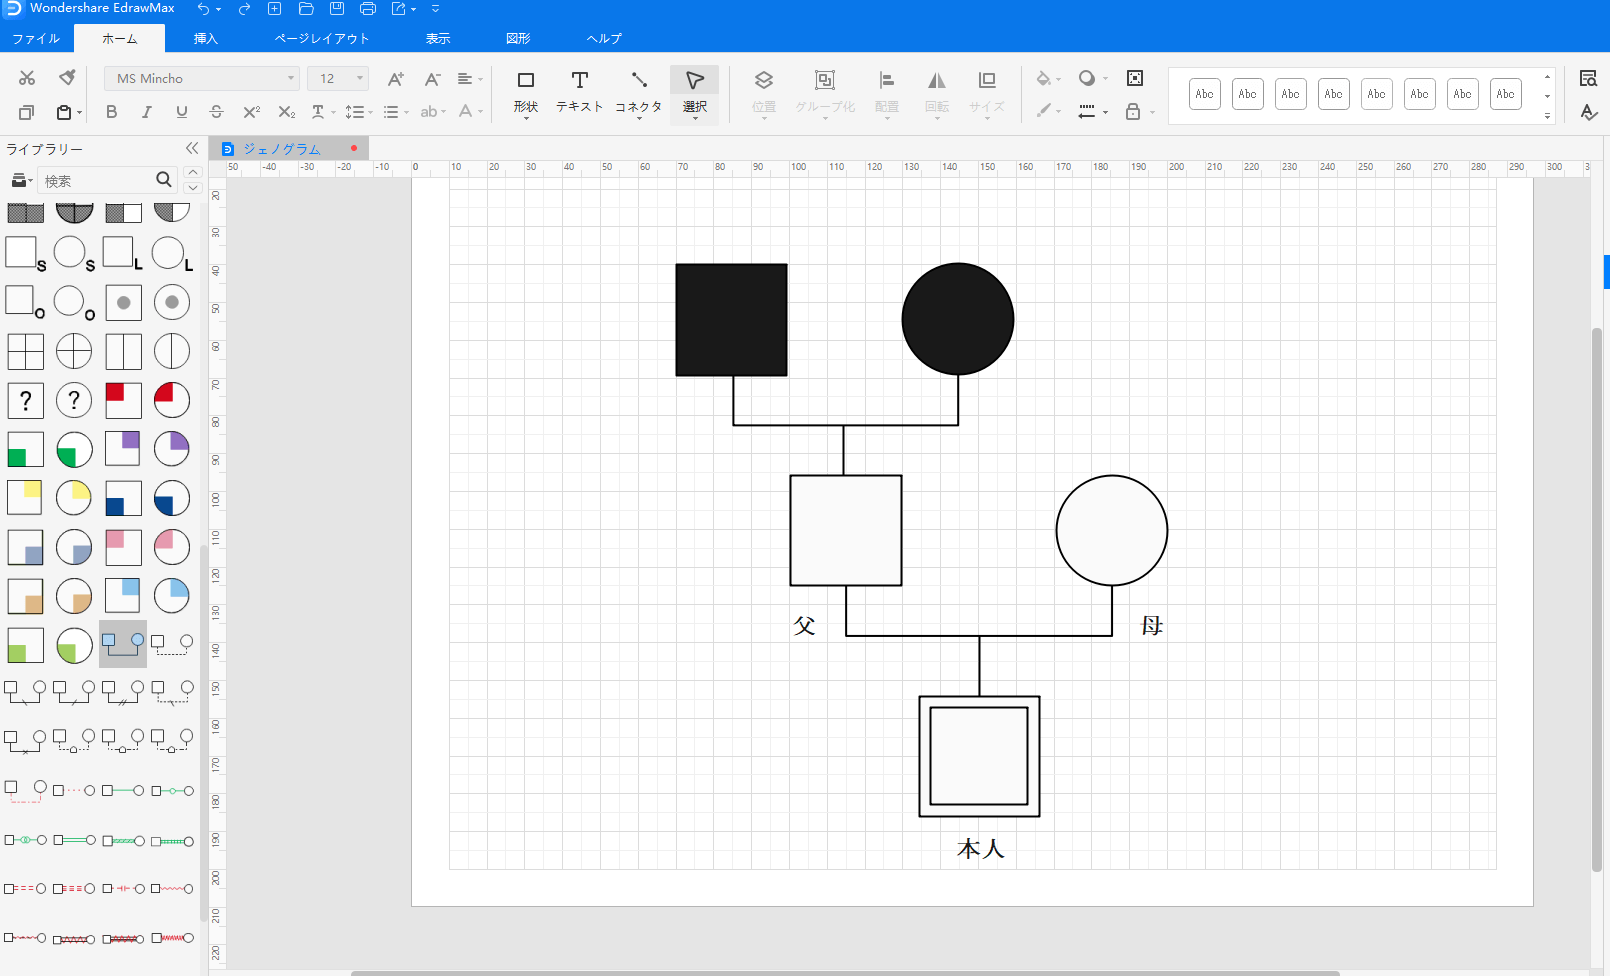Click the Connector (コネクタ) tool

[638, 91]
